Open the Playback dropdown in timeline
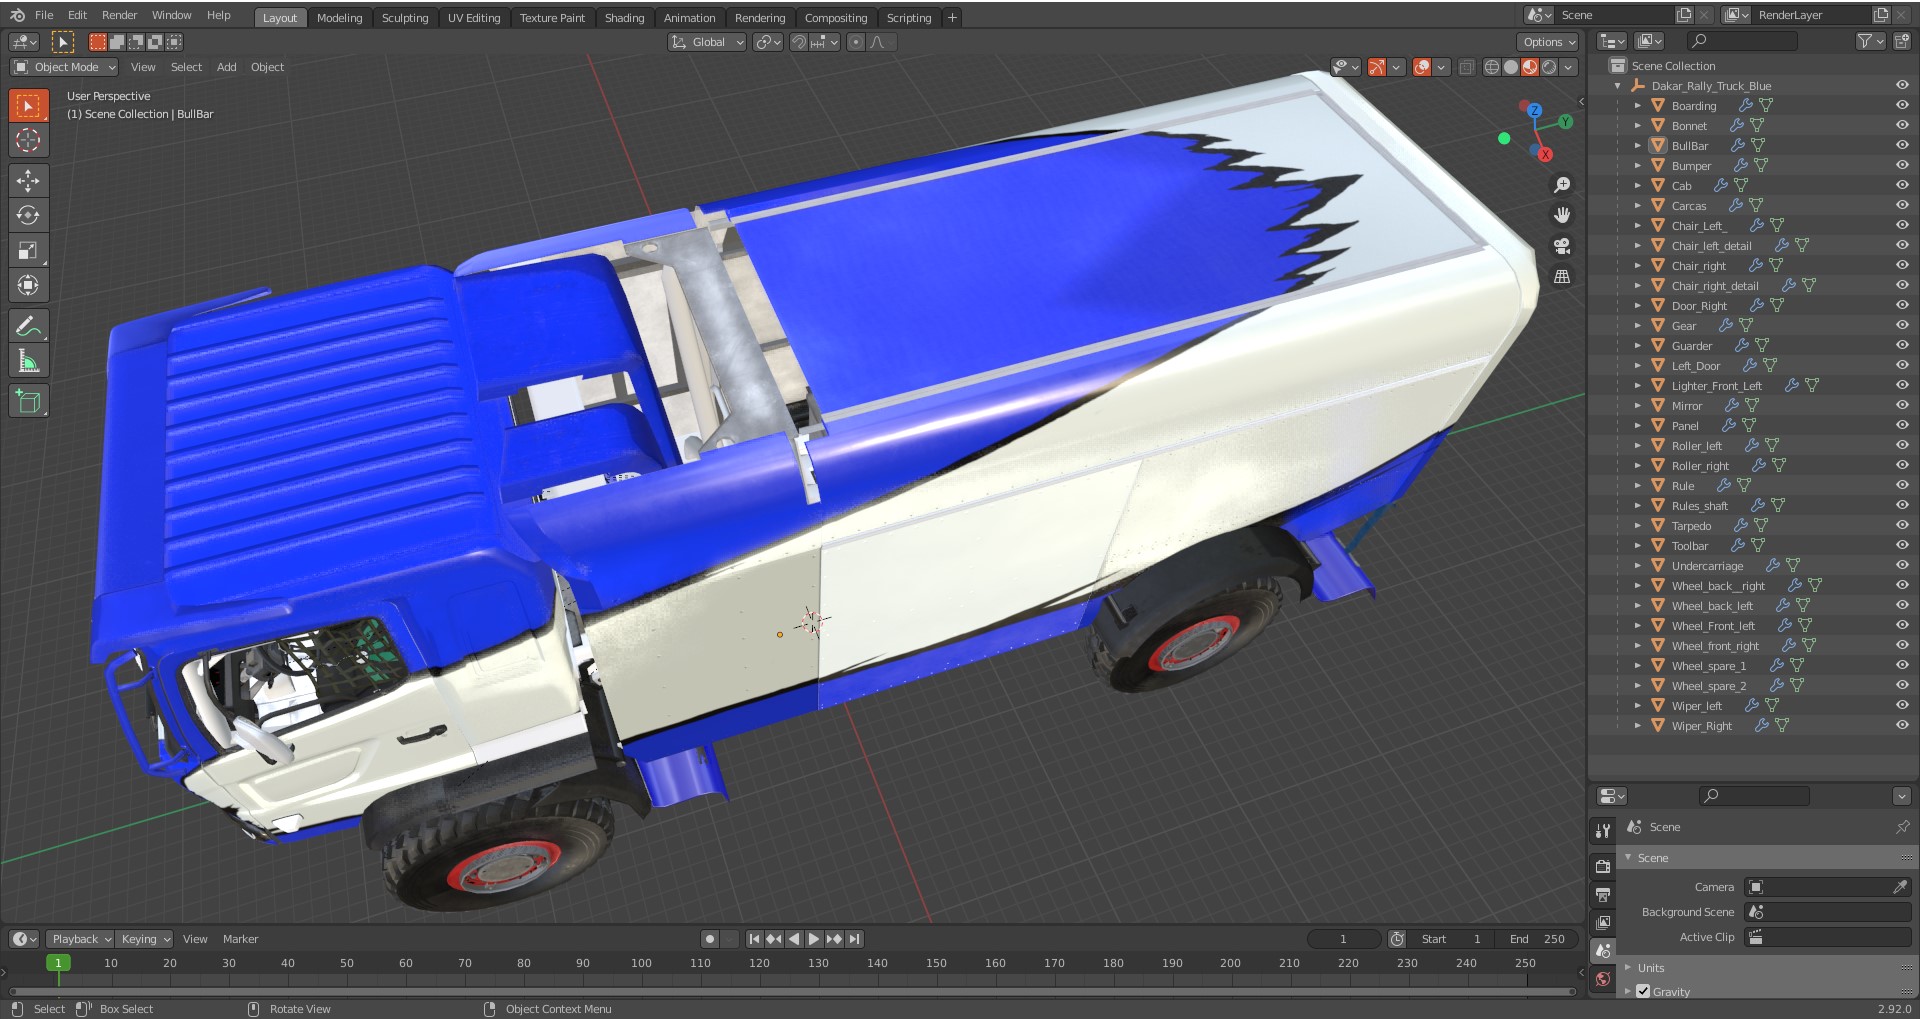Screen dimensions: 1920x1019 coord(80,939)
